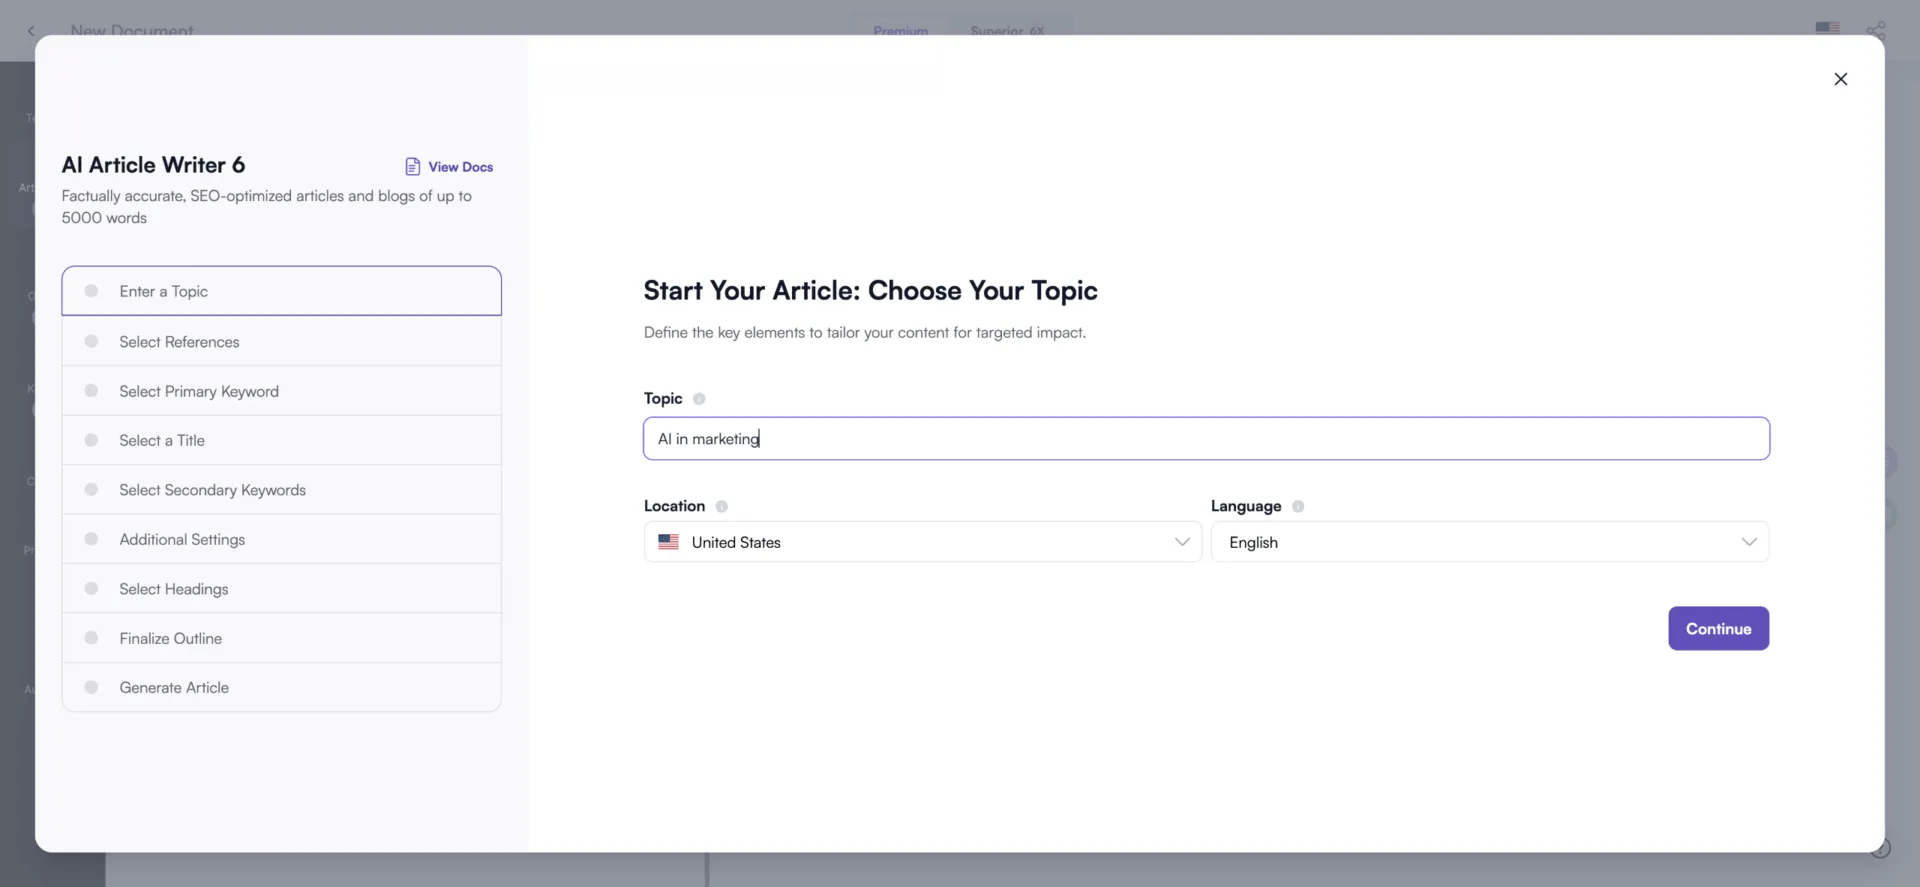Viewport: 1920px width, 887px height.
Task: Select the Select References step bullet
Action: (91, 342)
